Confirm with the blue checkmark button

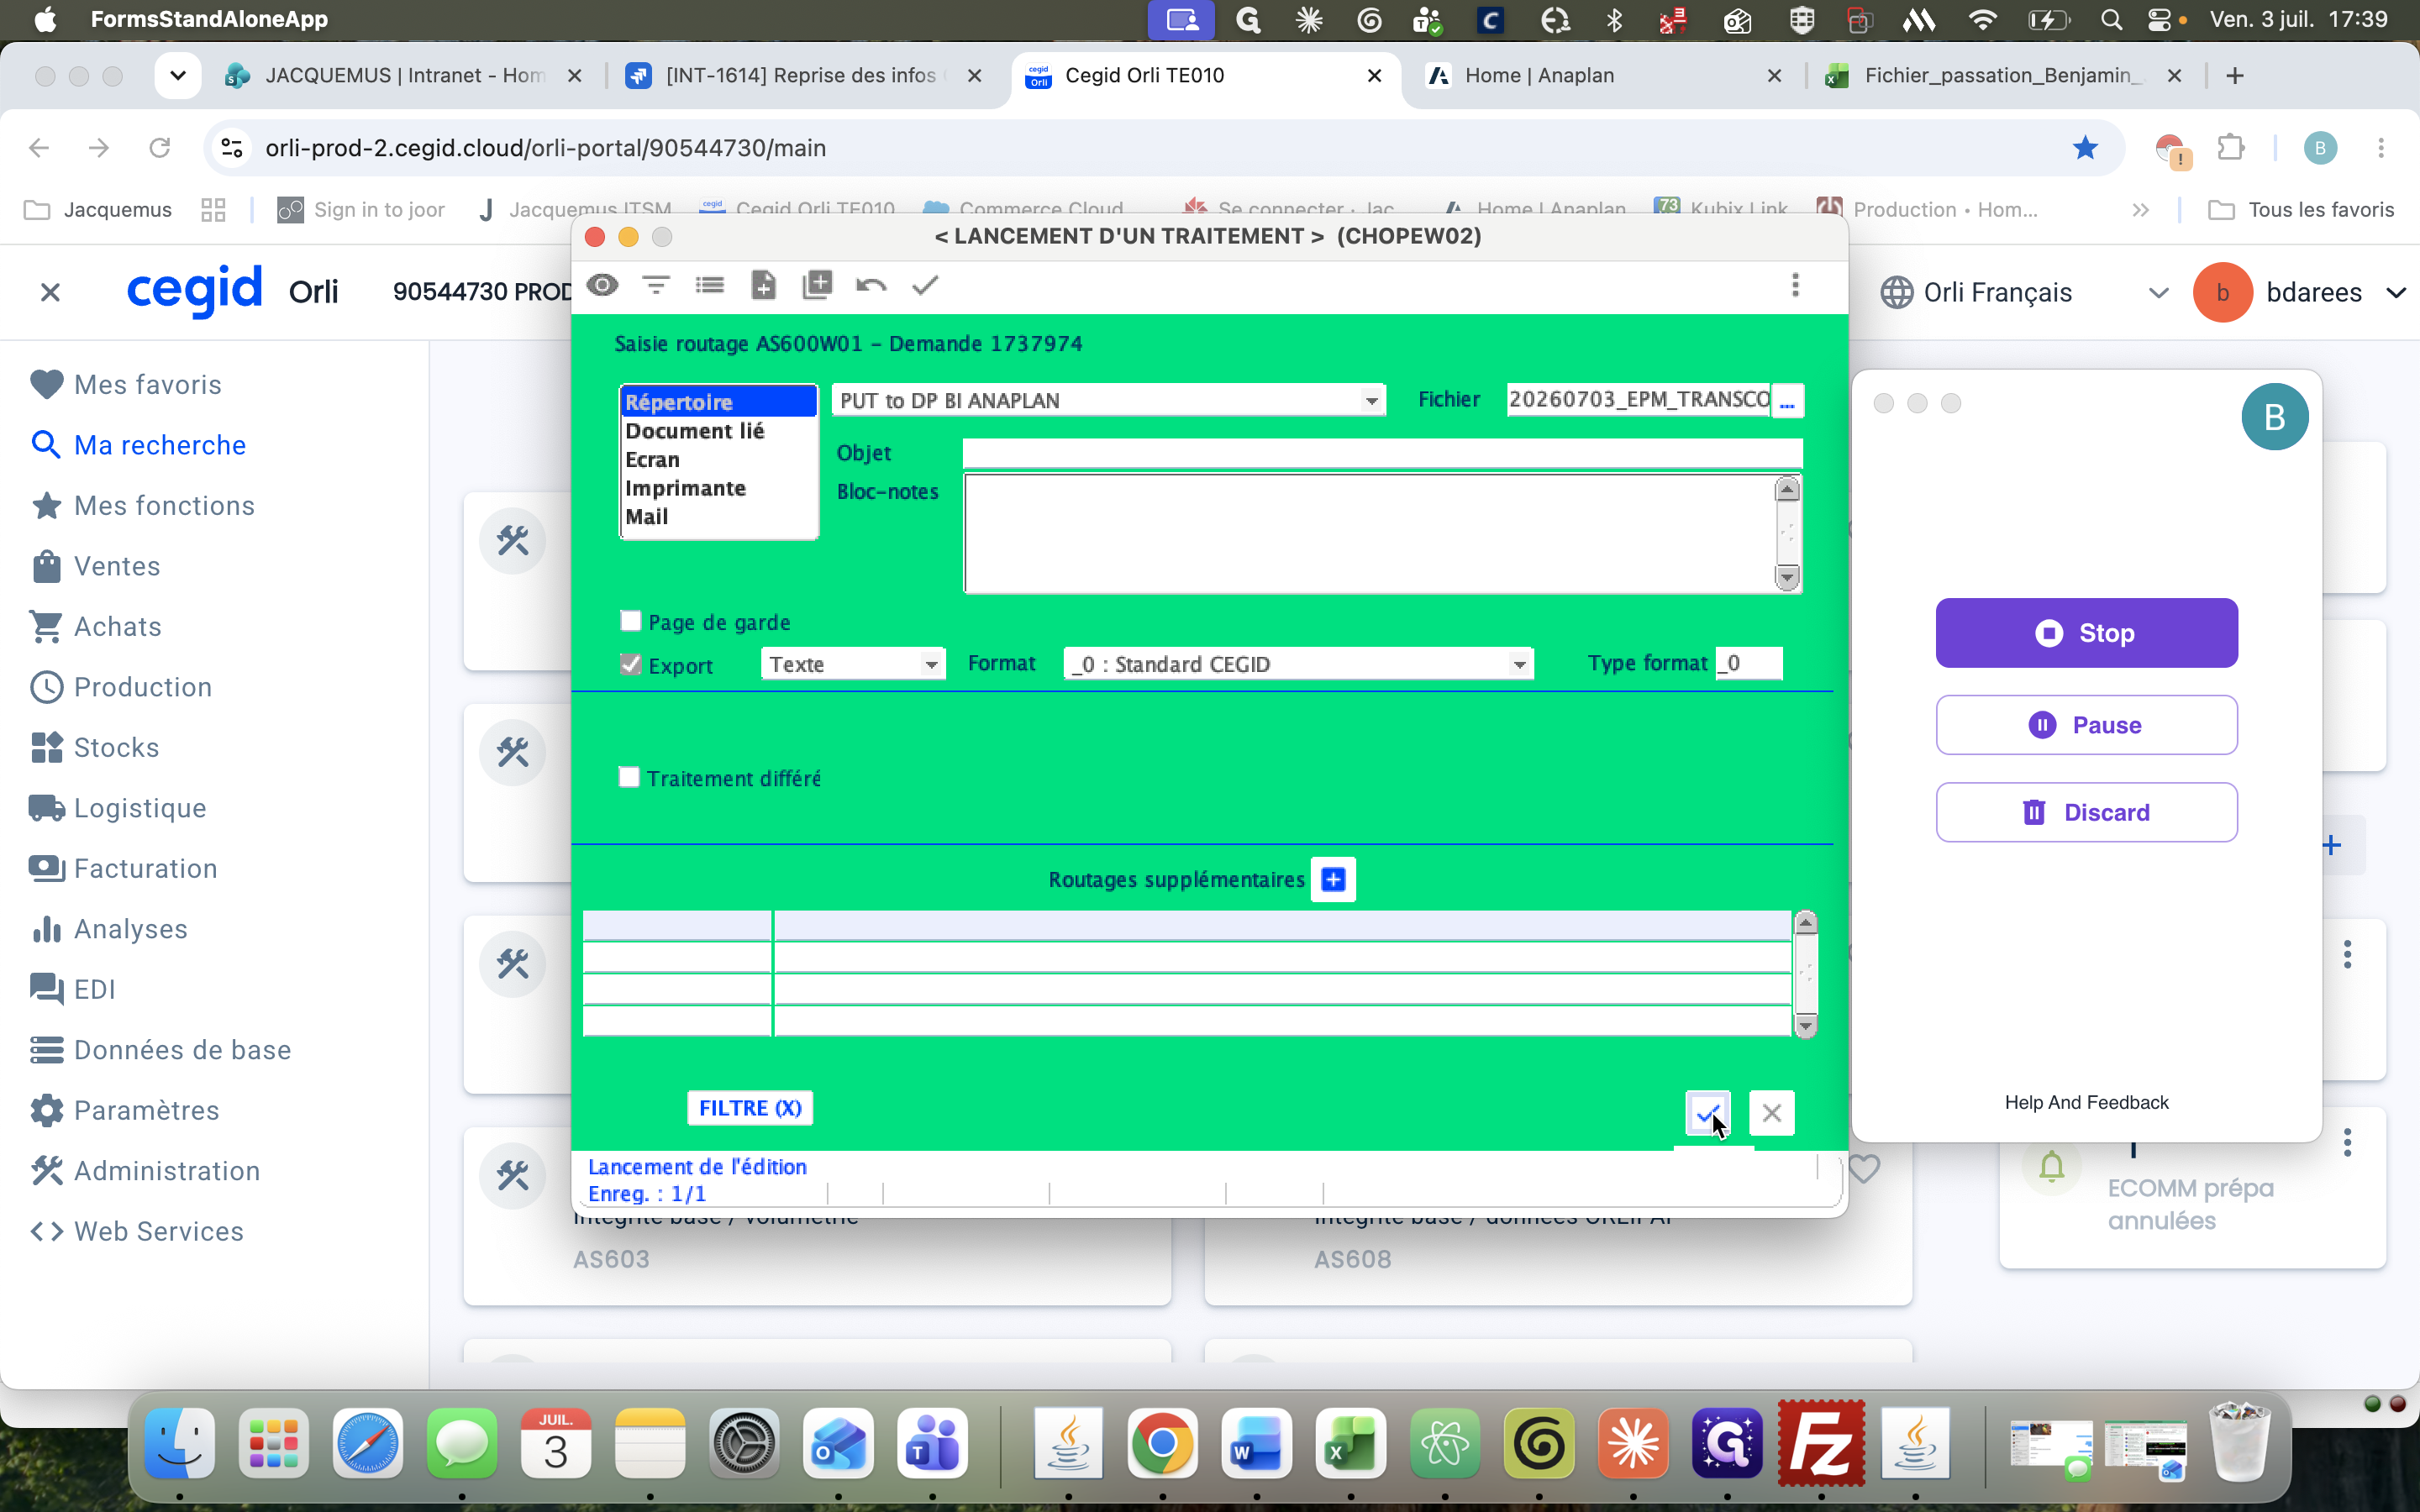1707,1112
